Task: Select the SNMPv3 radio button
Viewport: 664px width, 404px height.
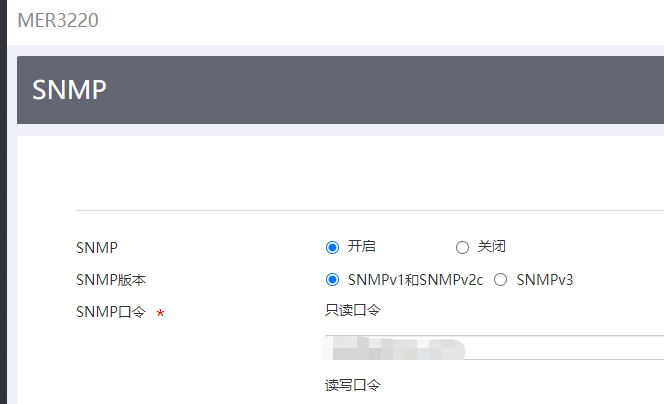Action: pos(501,280)
